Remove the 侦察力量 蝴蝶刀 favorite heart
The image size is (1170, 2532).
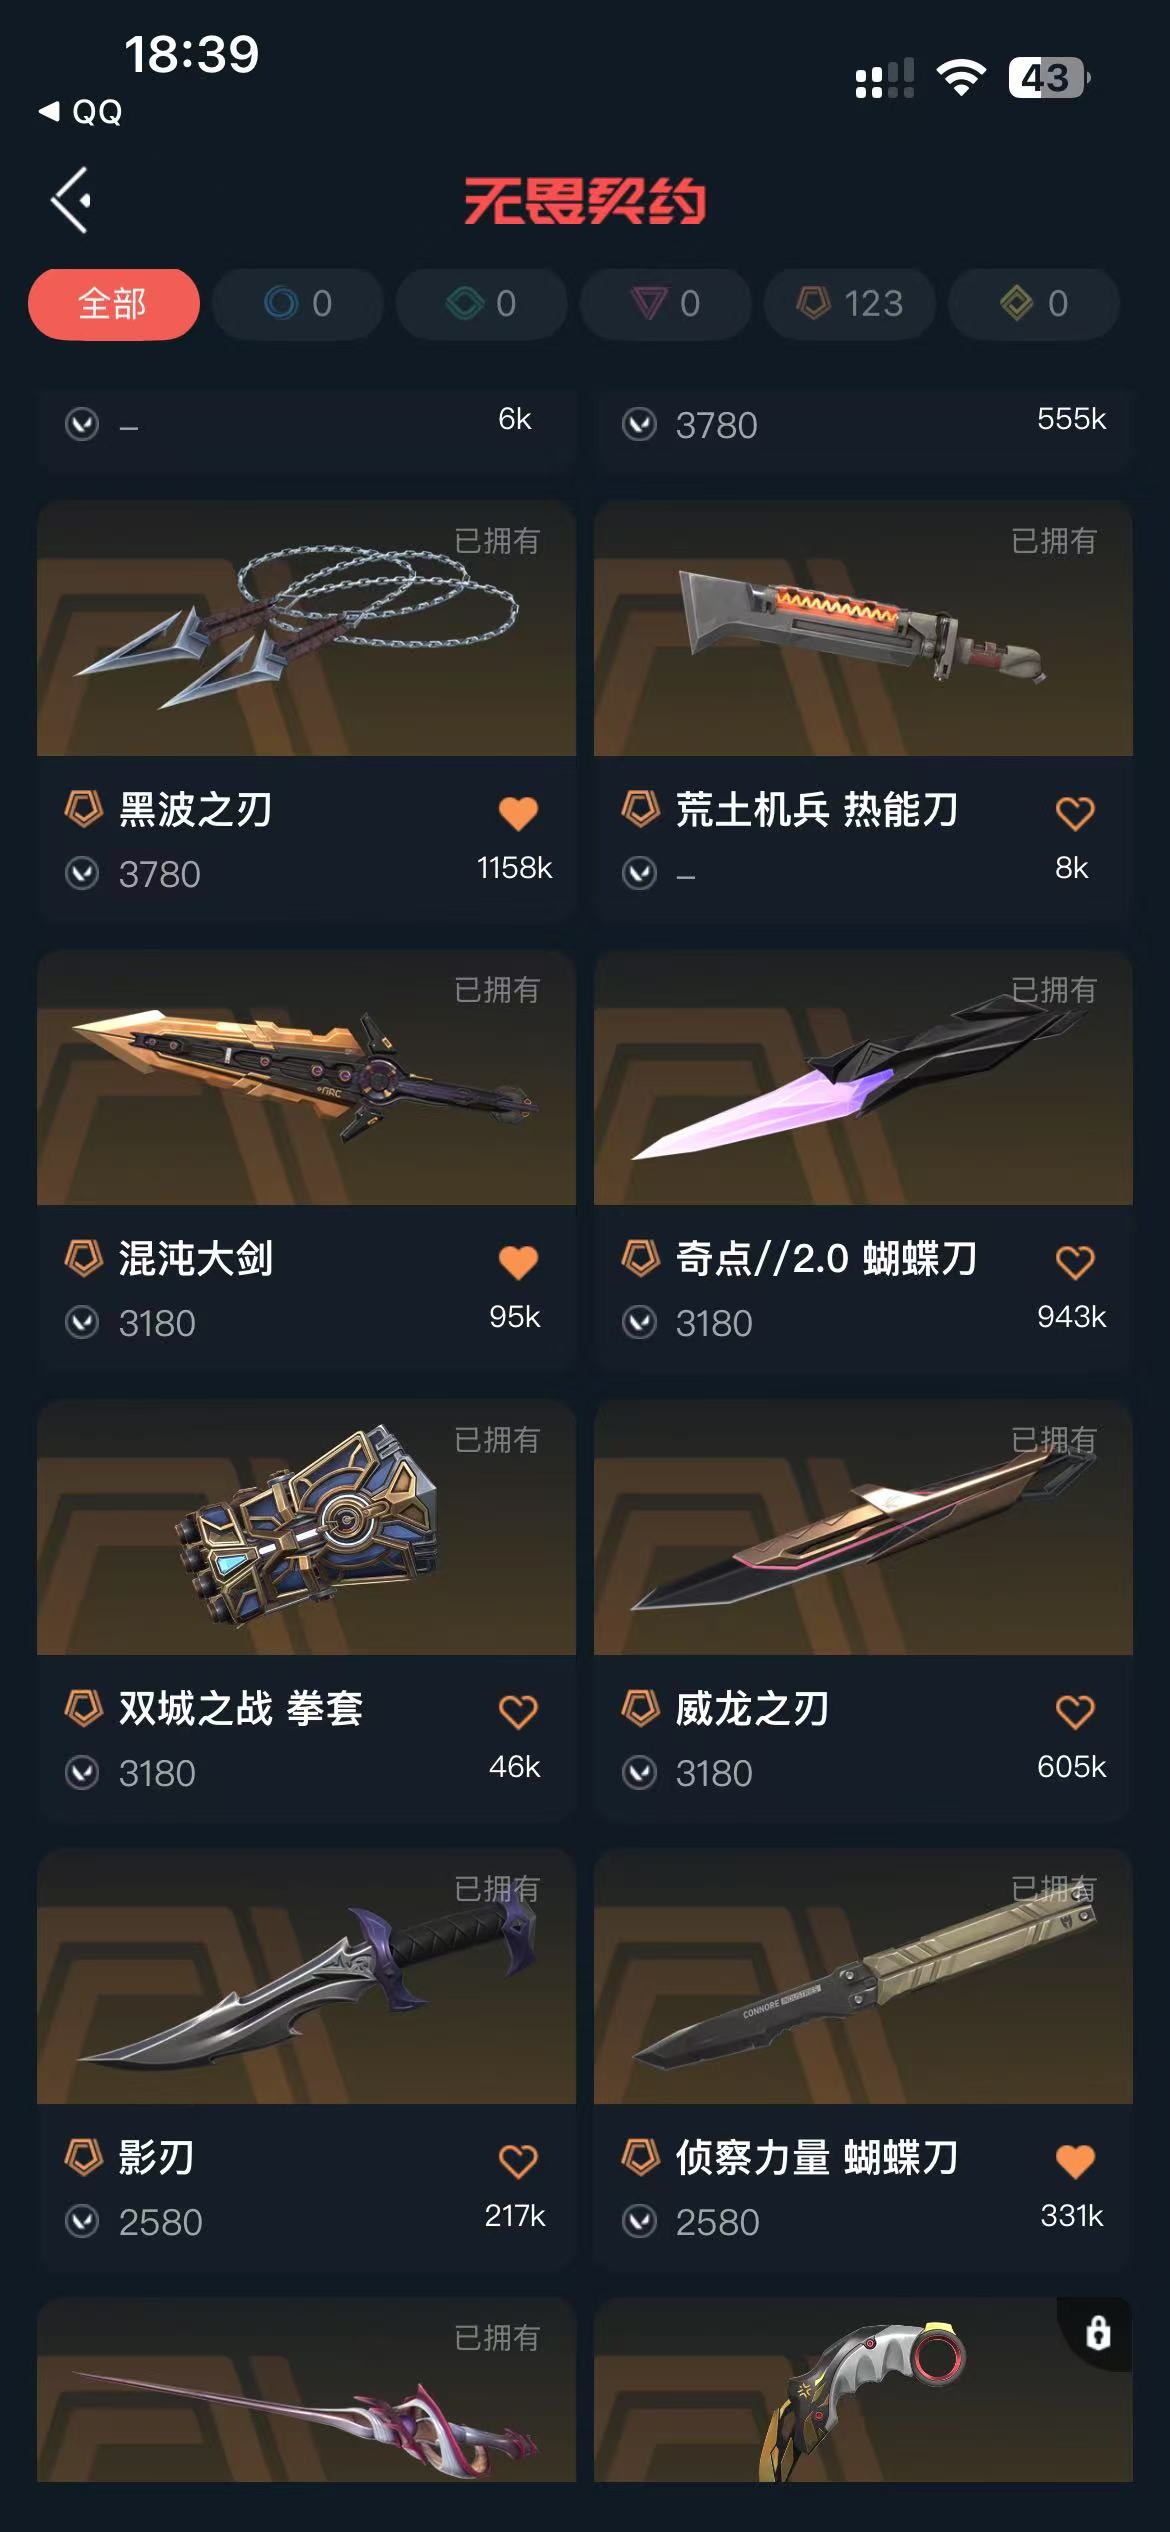click(x=1075, y=2161)
